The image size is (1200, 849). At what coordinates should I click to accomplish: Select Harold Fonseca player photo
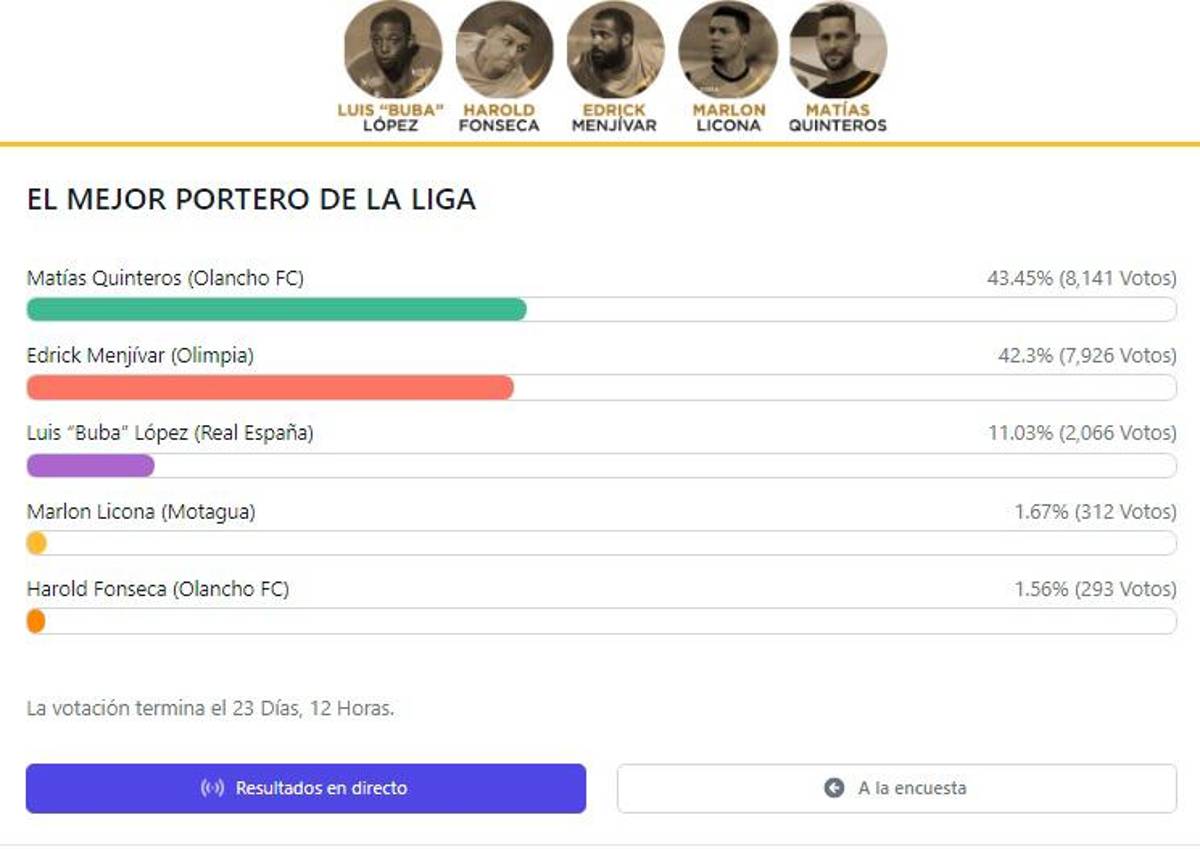503,48
